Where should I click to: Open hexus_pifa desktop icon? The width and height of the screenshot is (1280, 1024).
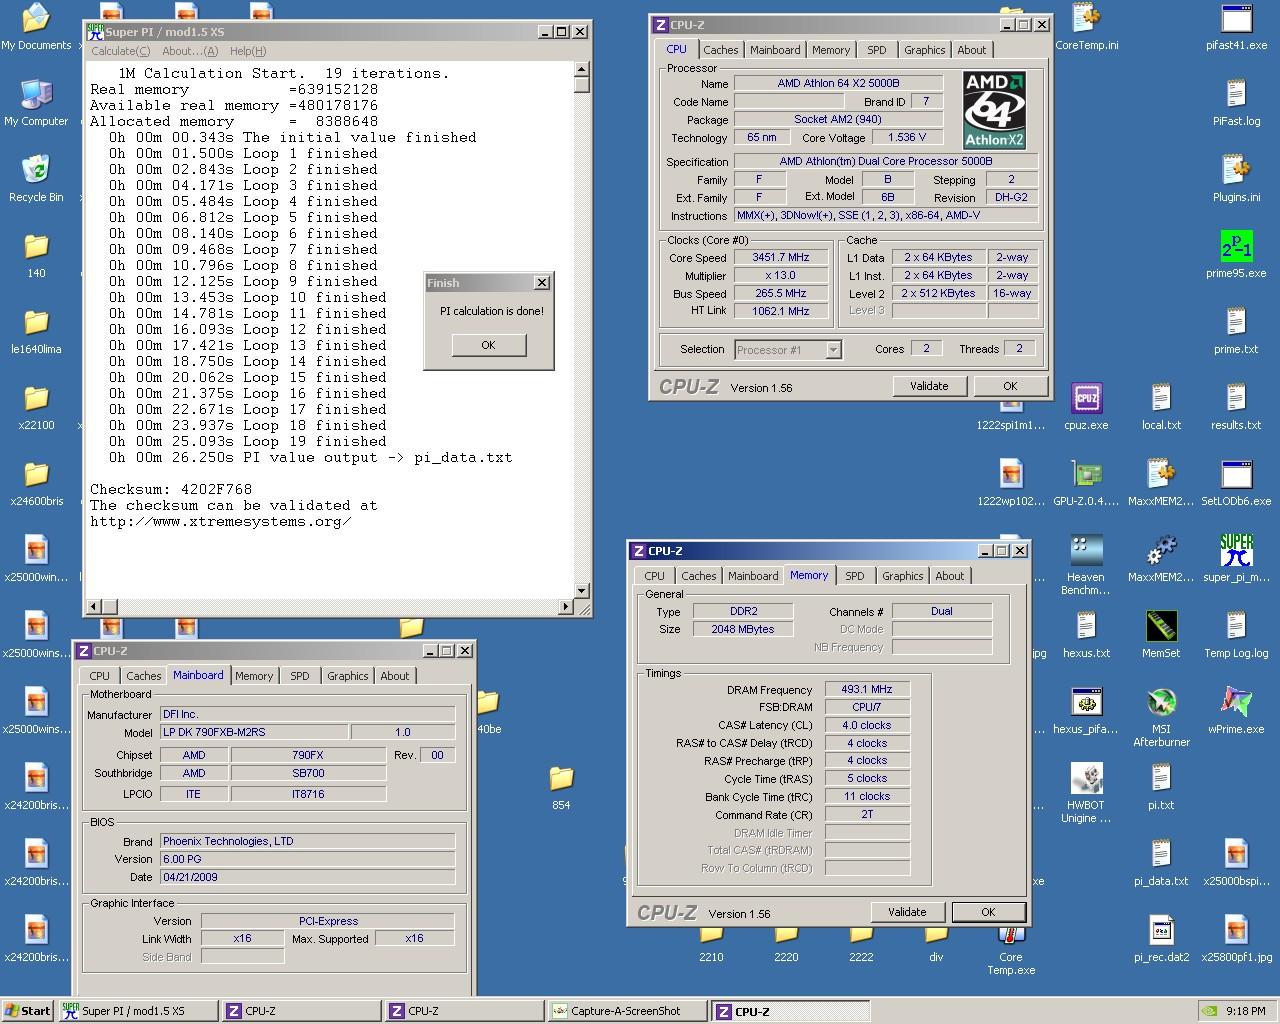(1086, 710)
